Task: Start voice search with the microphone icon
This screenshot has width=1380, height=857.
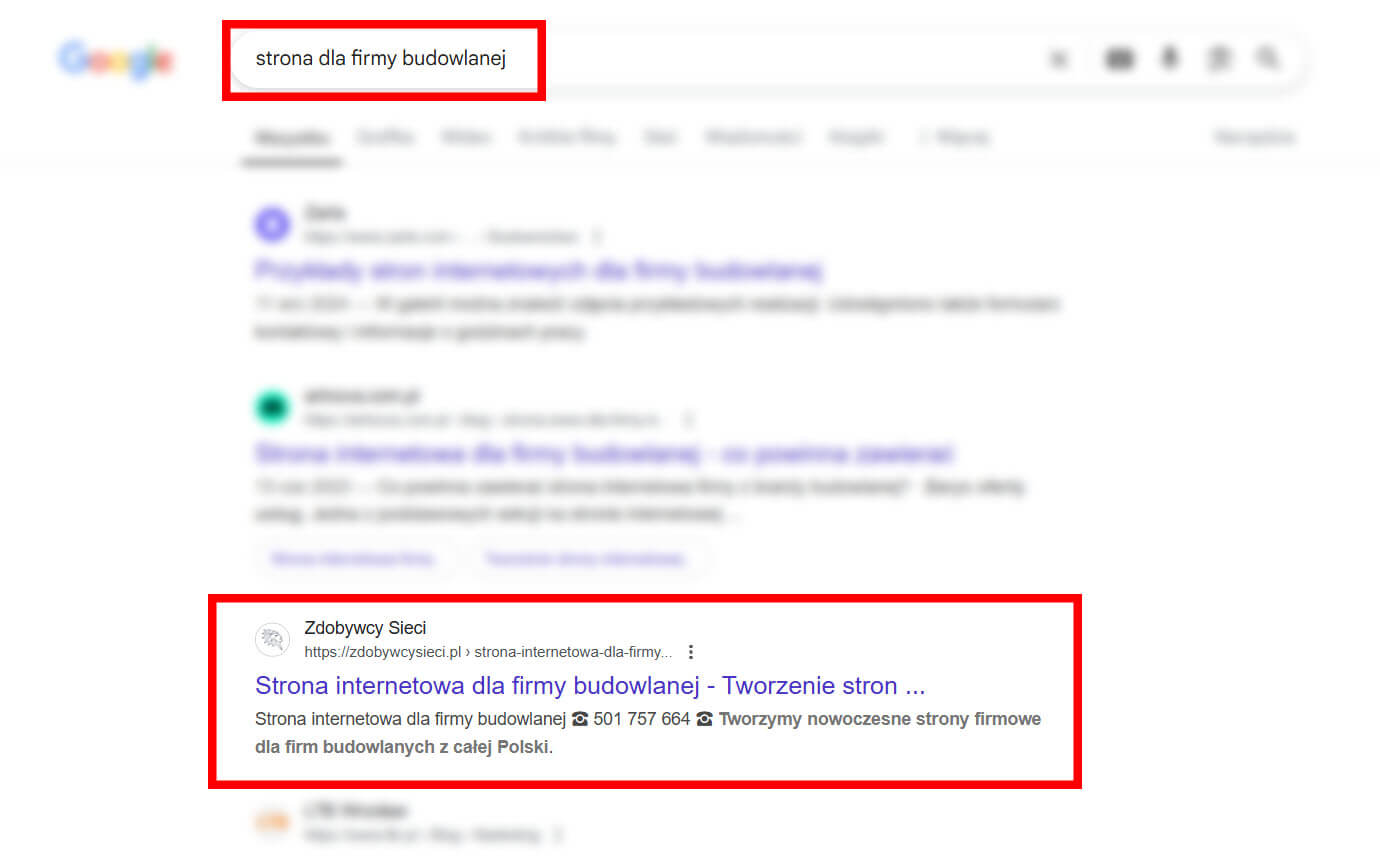Action: click(1169, 59)
